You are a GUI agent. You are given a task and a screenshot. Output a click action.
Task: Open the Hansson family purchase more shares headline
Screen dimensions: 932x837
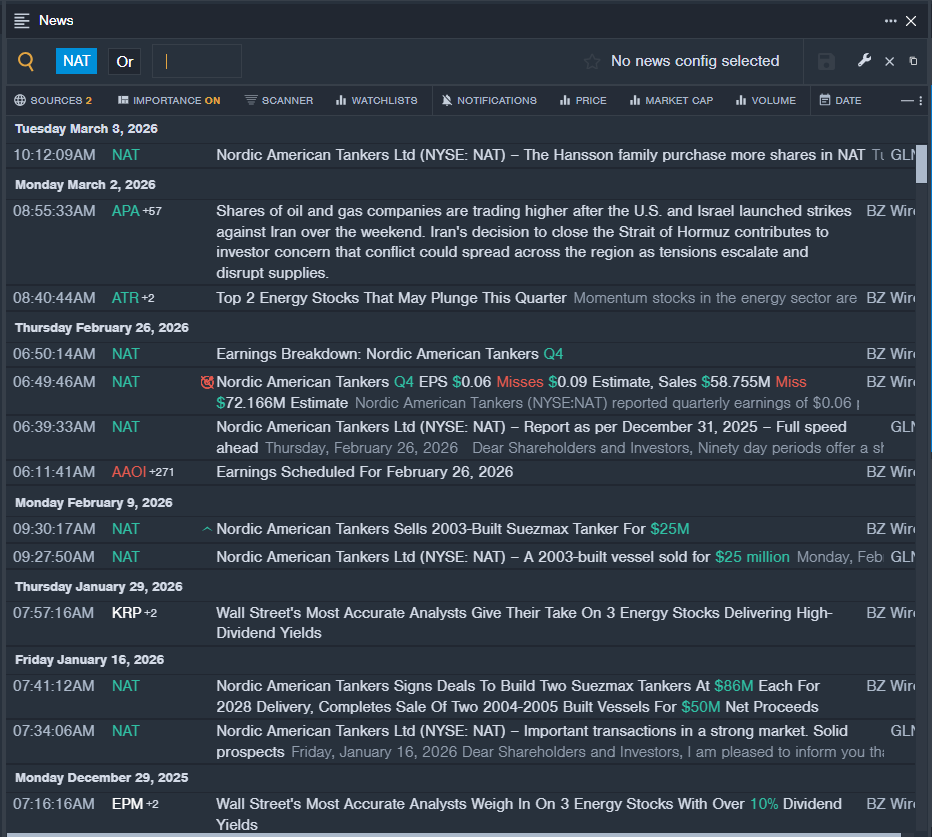[540, 155]
